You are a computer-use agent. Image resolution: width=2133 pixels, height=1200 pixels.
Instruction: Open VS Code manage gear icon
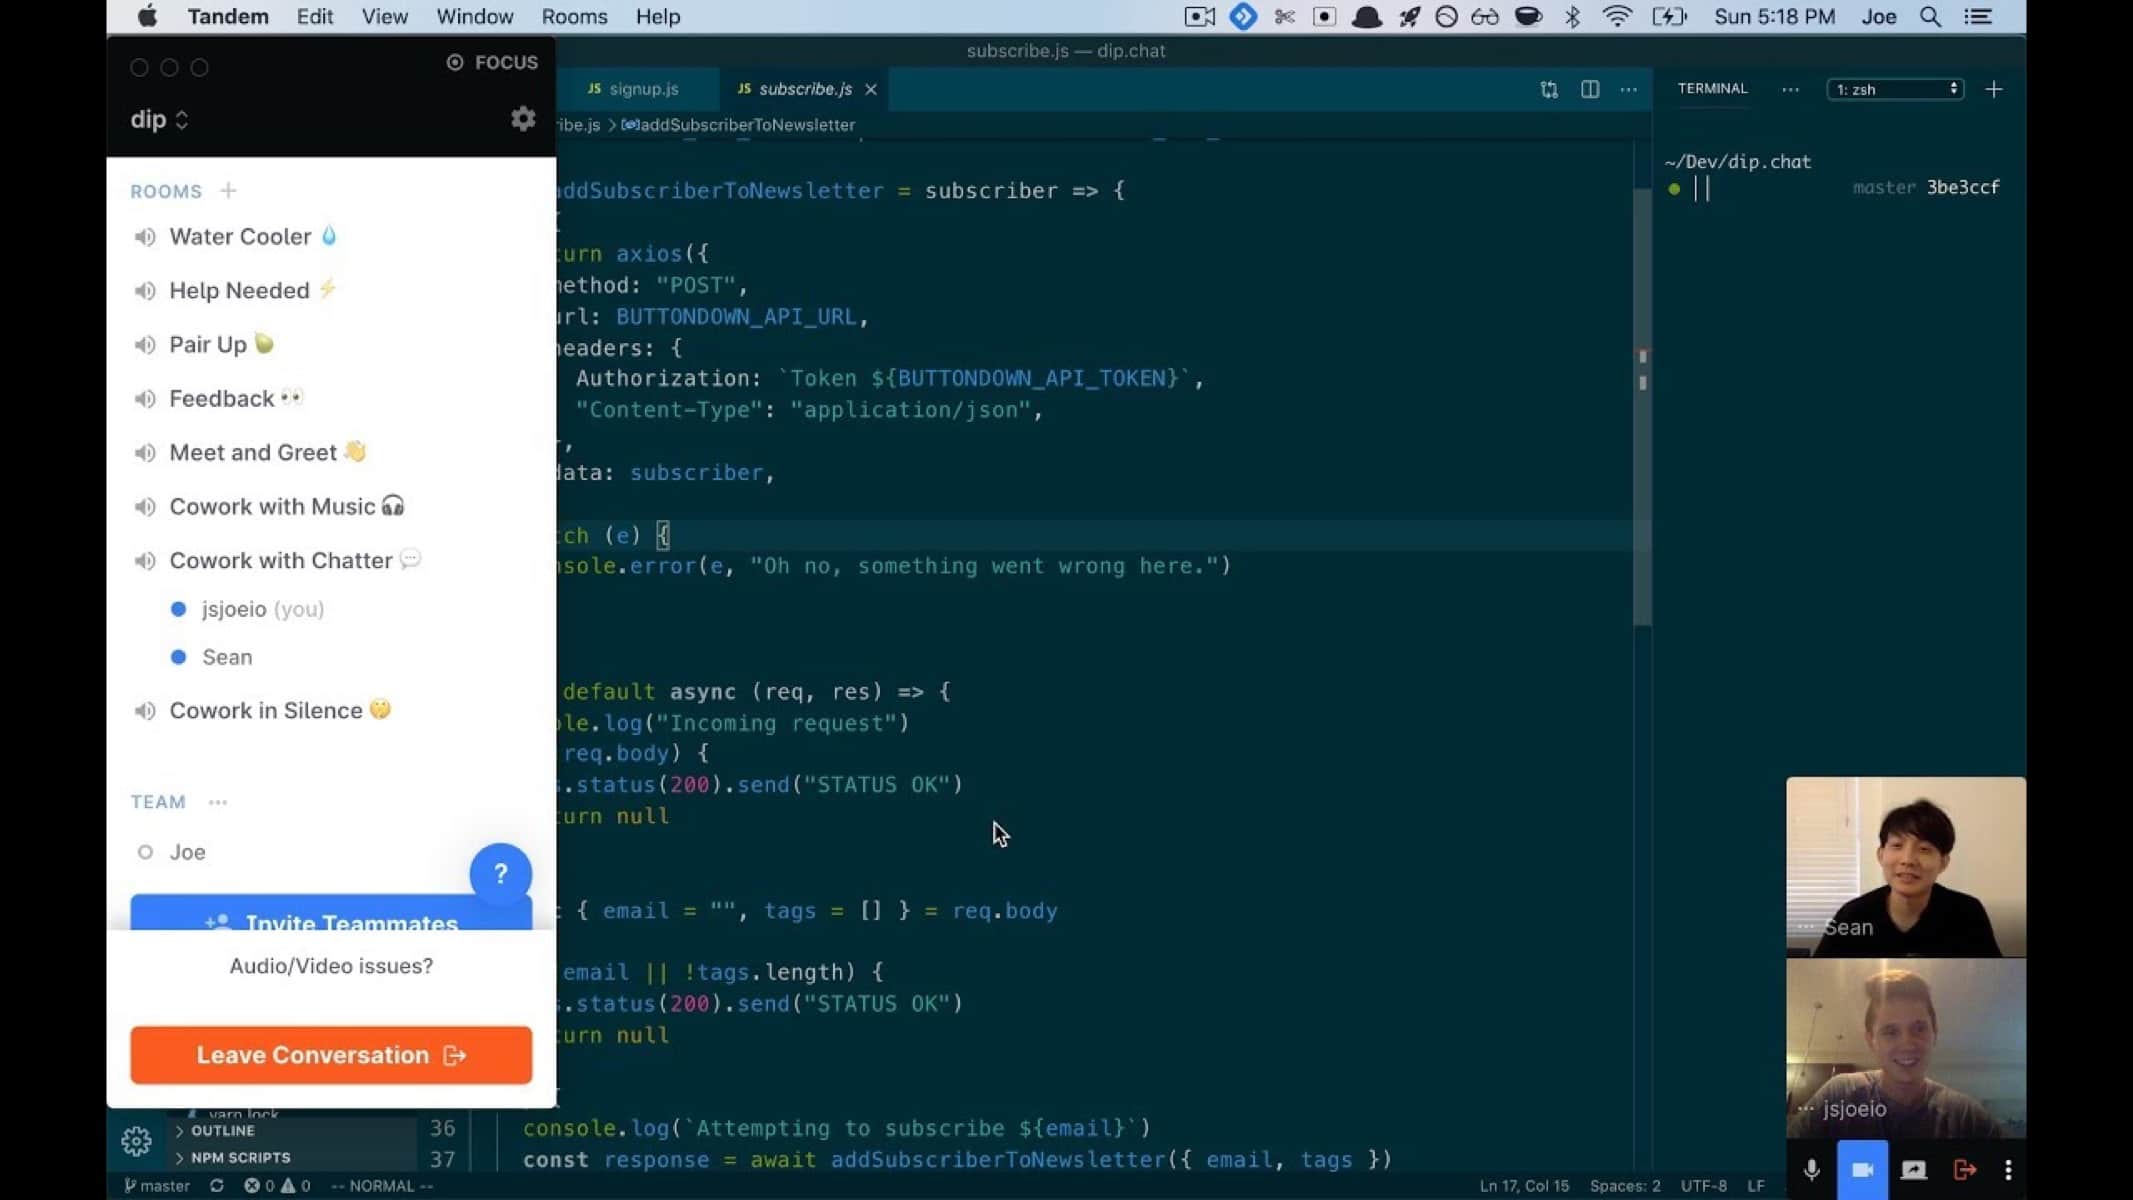(136, 1140)
